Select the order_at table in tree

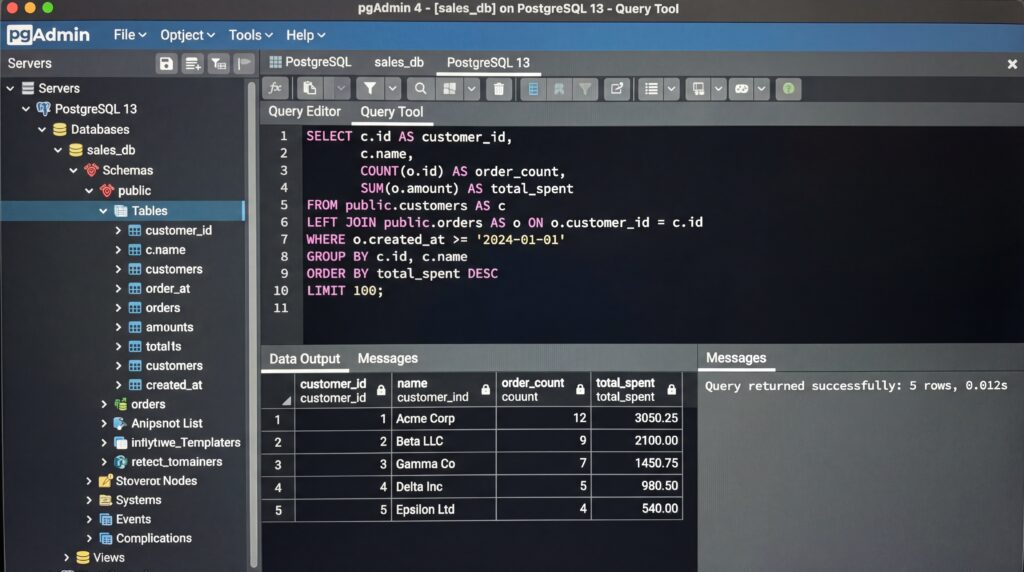(x=168, y=289)
